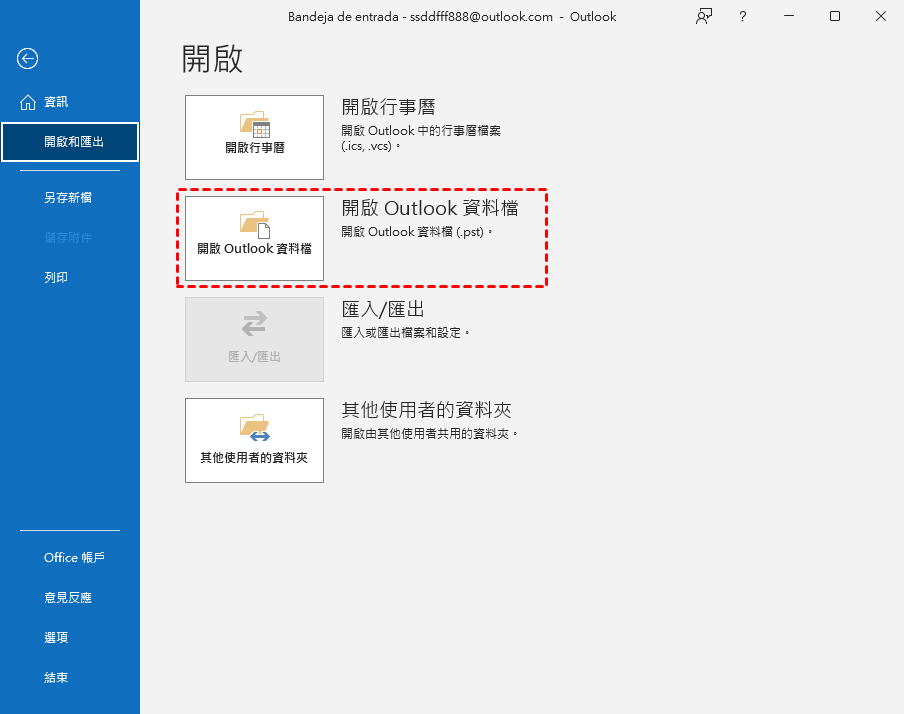The image size is (904, 714).
Task: Click the 開啟 Outlook 資料檔 heading text
Action: click(430, 208)
